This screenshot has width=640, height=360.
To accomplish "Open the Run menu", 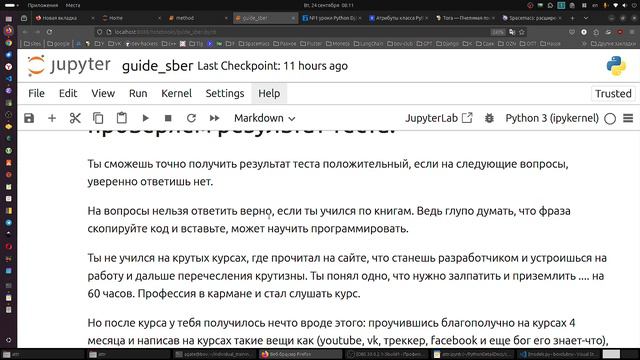I will pos(138,93).
